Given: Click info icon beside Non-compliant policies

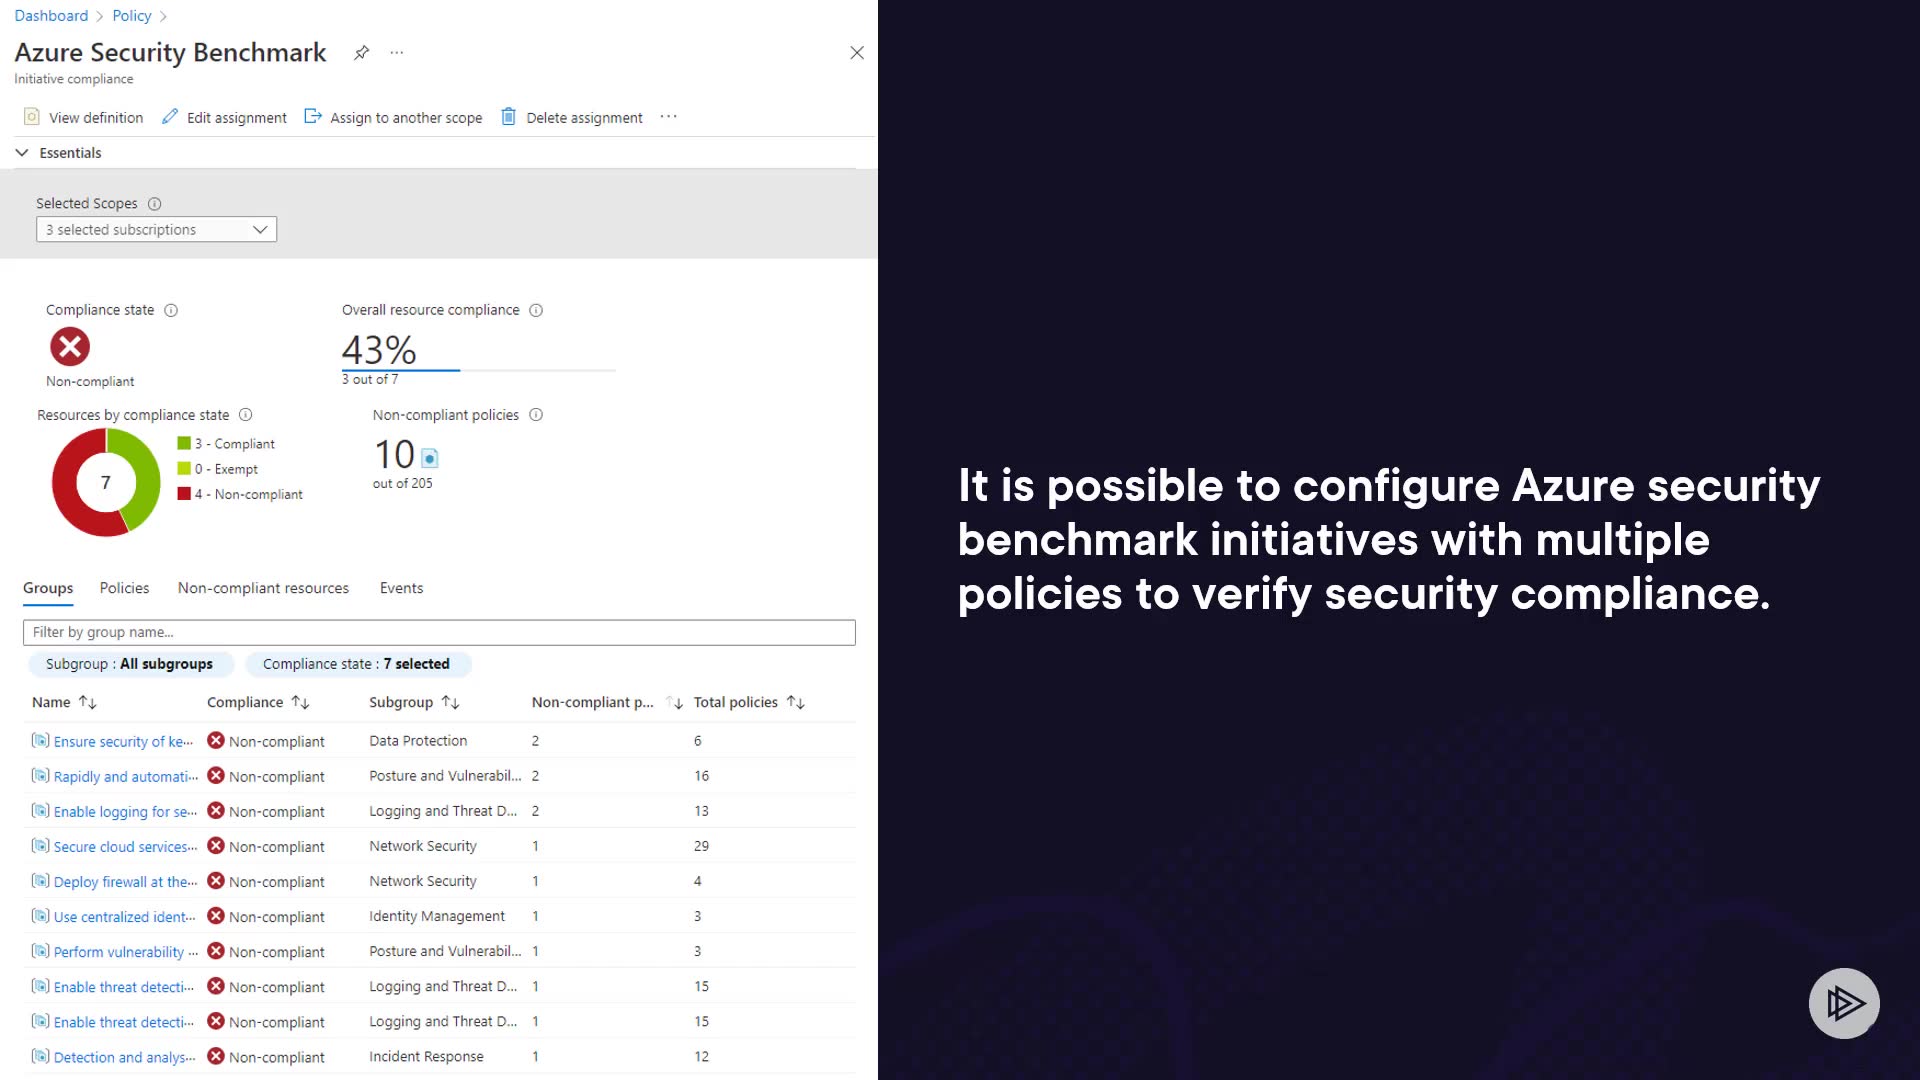Looking at the screenshot, I should (x=536, y=415).
